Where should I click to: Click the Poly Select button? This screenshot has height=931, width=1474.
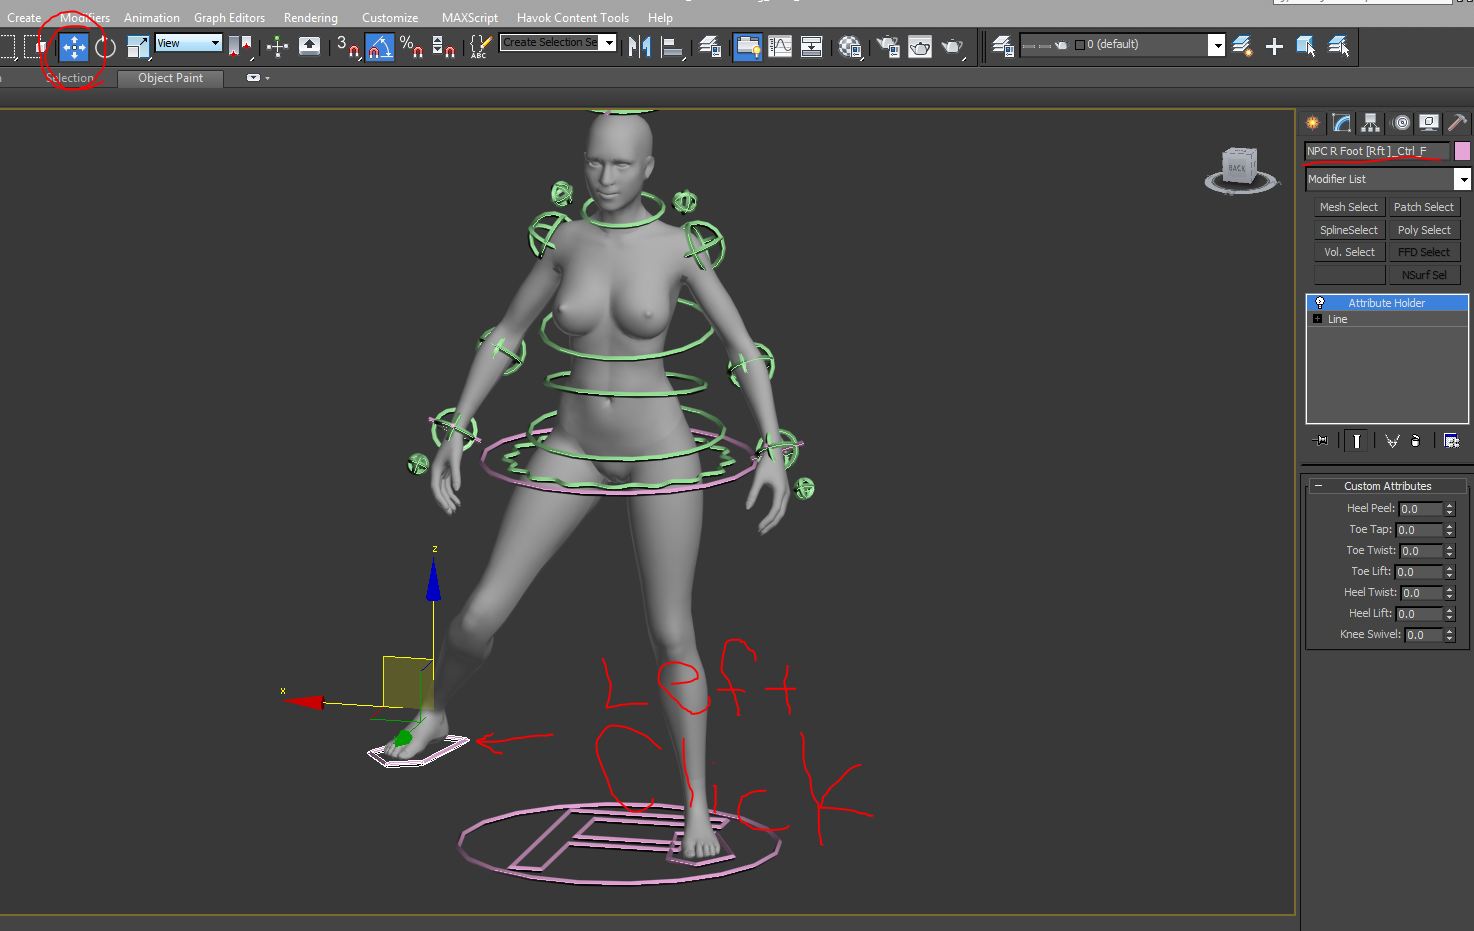1424,229
